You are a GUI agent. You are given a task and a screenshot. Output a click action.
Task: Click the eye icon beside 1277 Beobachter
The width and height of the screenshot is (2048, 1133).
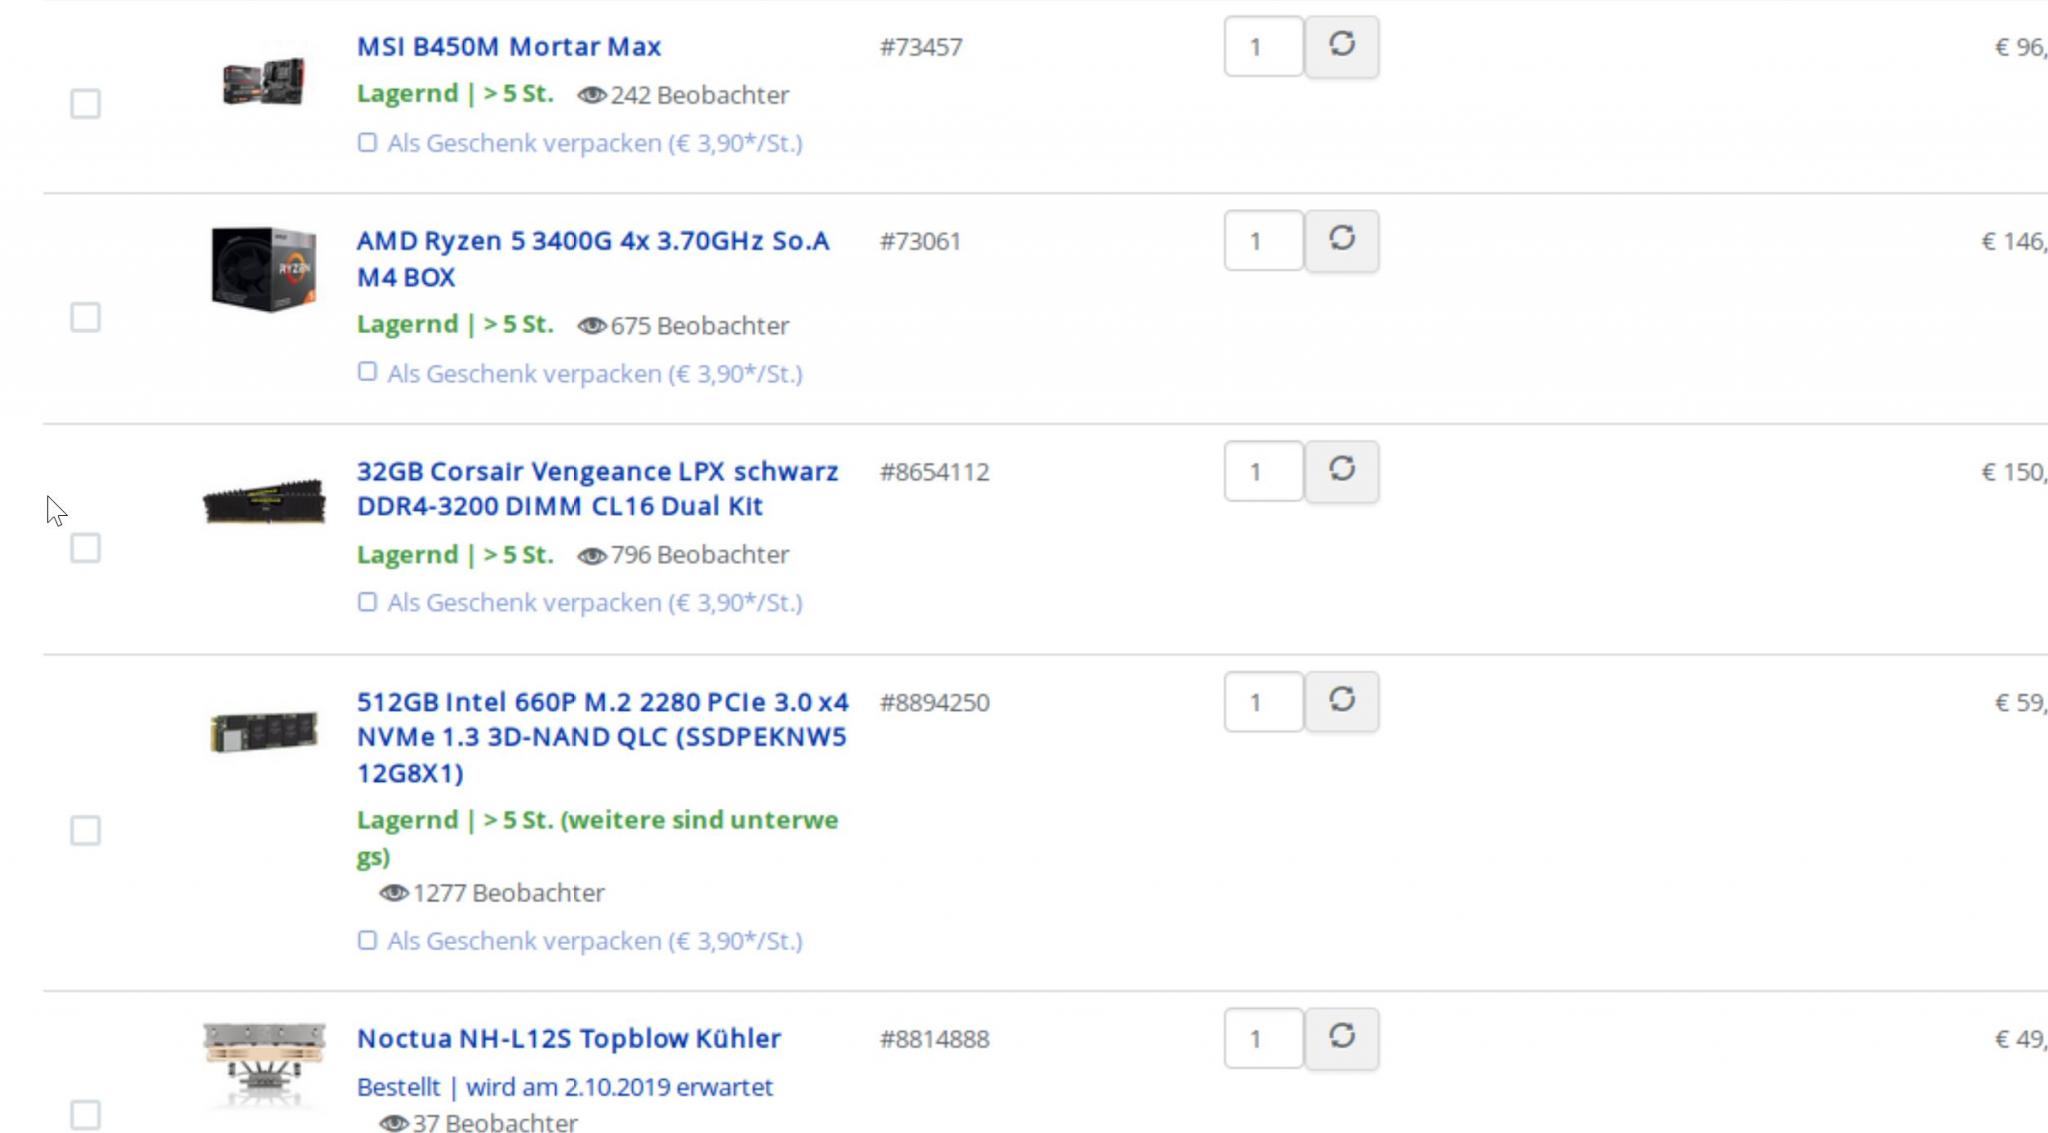[393, 893]
